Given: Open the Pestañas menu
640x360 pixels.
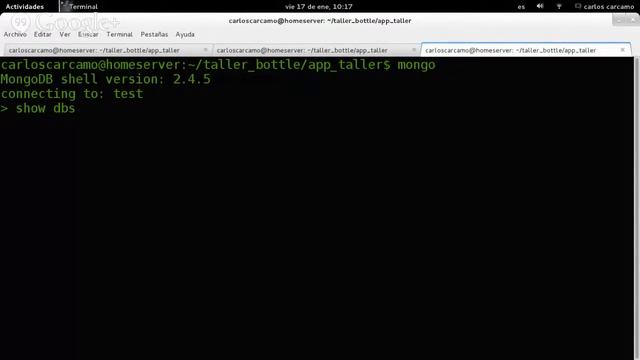Looking at the screenshot, I should (154, 34).
